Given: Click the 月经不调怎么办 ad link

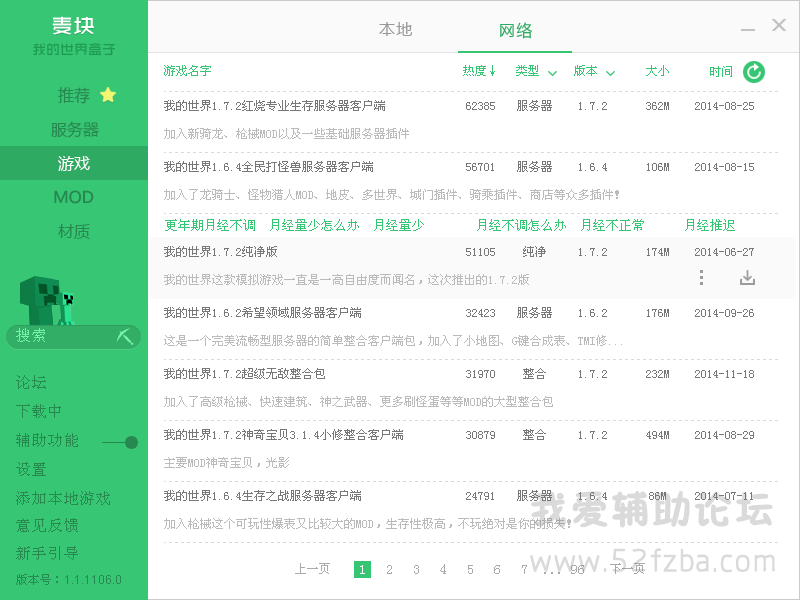Looking at the screenshot, I should 521,225.
